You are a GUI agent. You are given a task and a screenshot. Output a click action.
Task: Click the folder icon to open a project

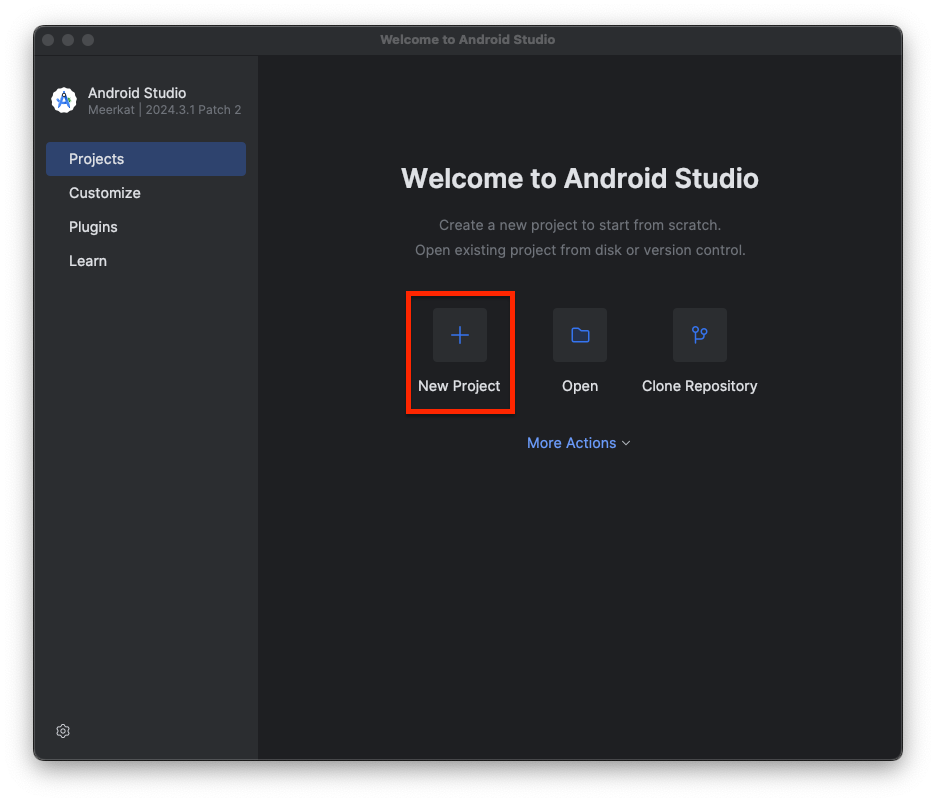pyautogui.click(x=580, y=335)
